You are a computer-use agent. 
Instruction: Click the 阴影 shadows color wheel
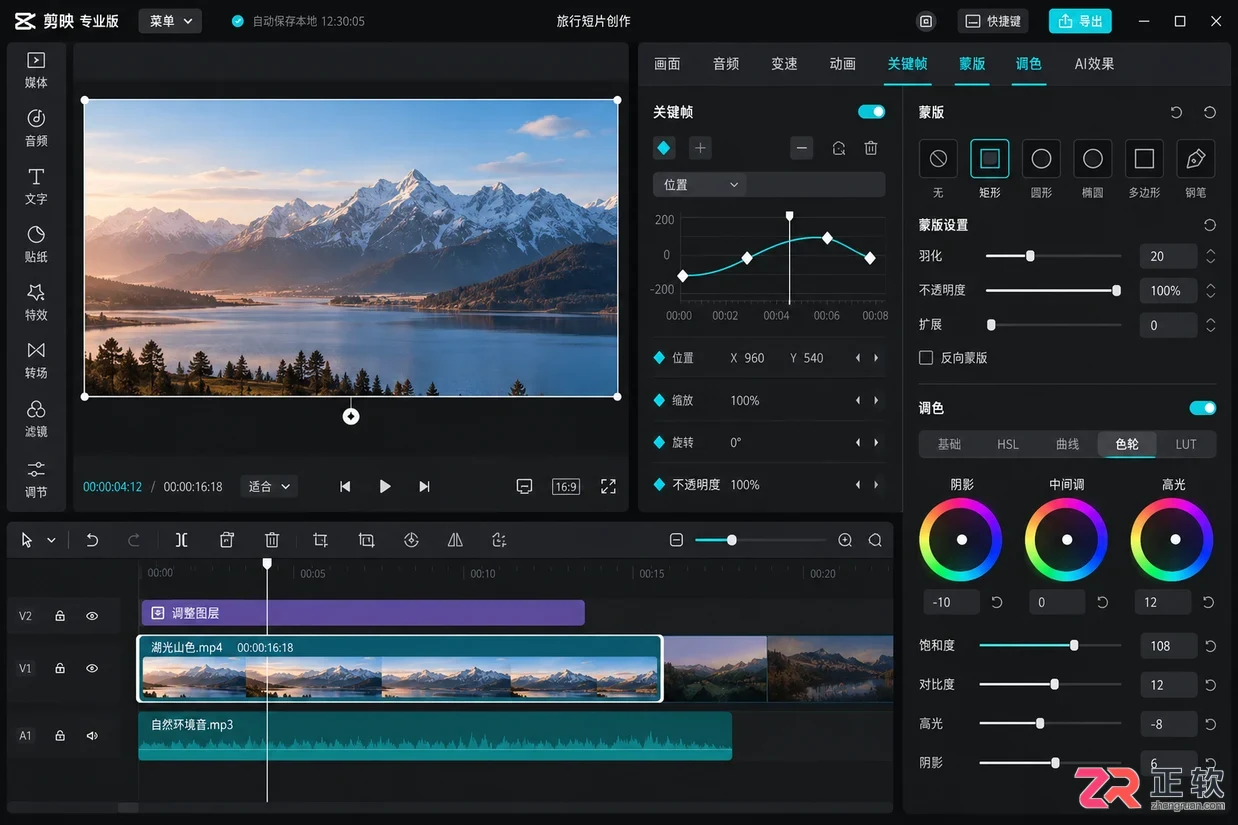click(961, 539)
